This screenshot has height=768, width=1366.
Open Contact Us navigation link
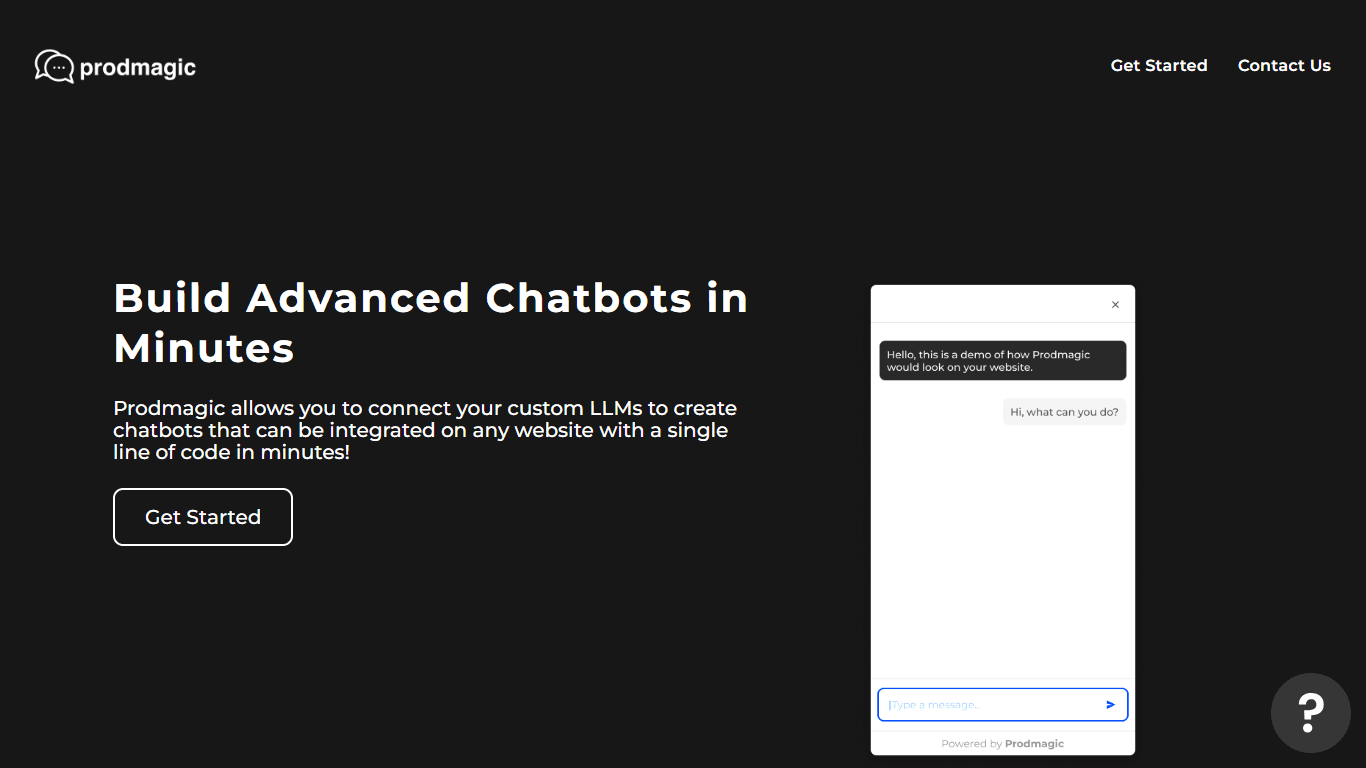(x=1284, y=65)
